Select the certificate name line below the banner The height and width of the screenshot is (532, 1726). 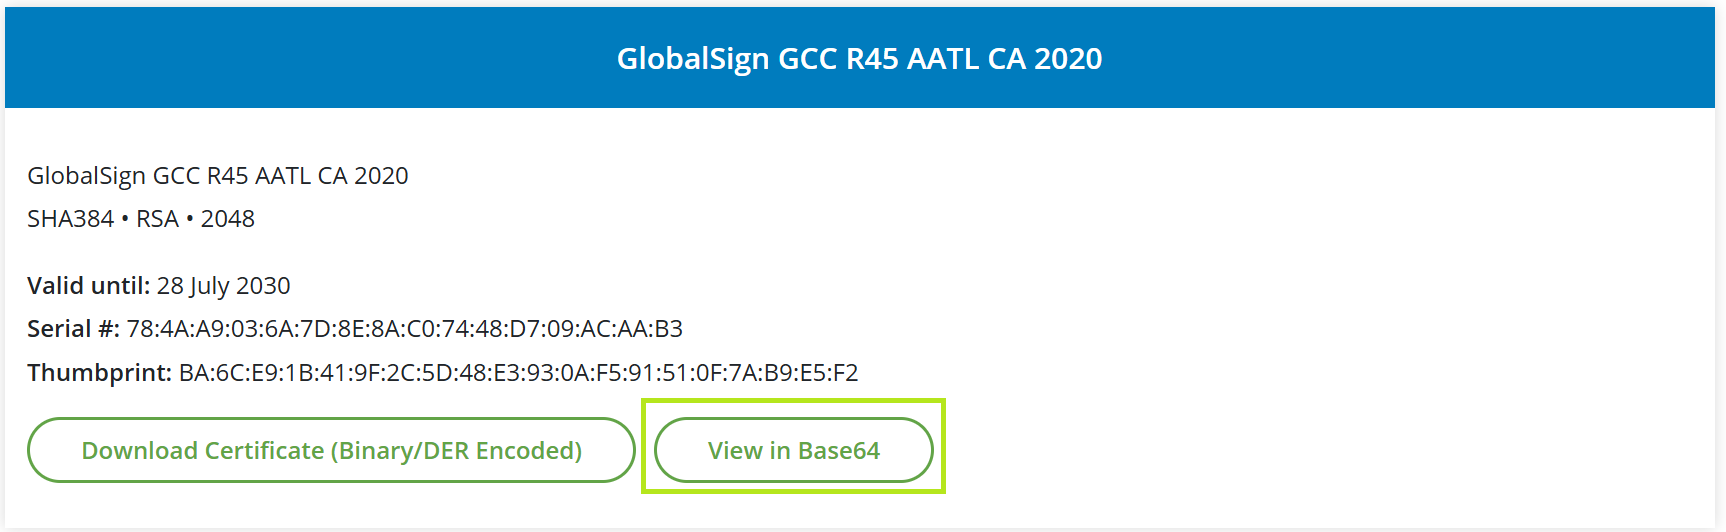click(x=217, y=176)
